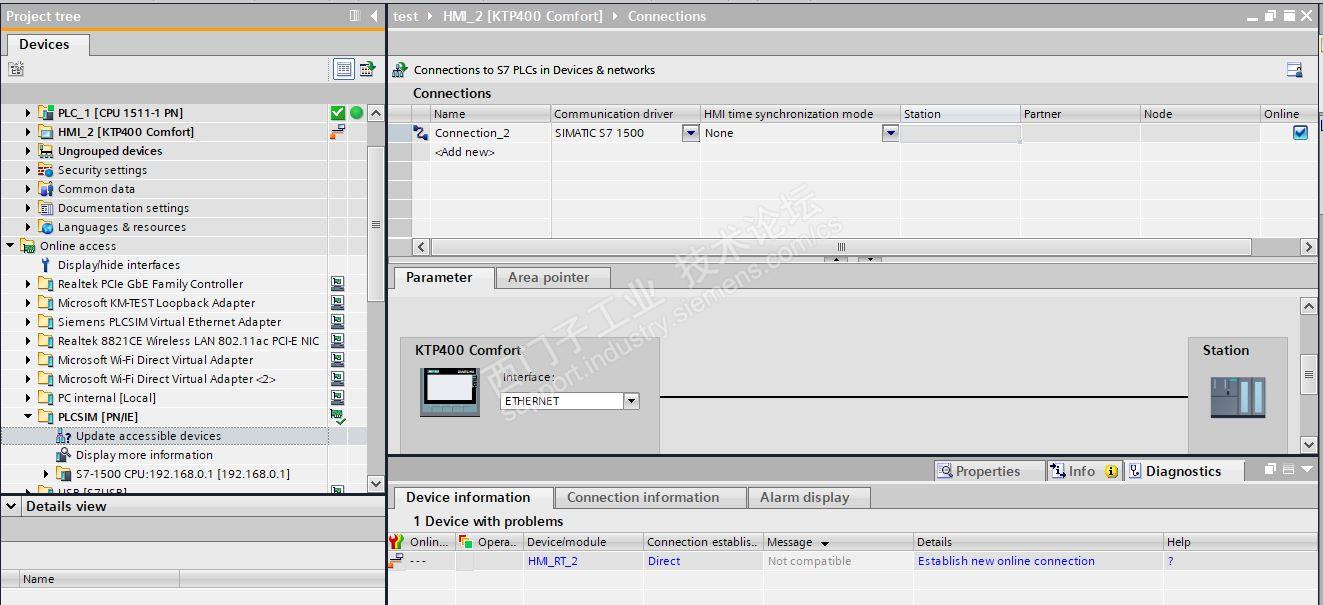Click the green check status icon for PLC_1
The image size is (1323, 605).
coord(338,113)
